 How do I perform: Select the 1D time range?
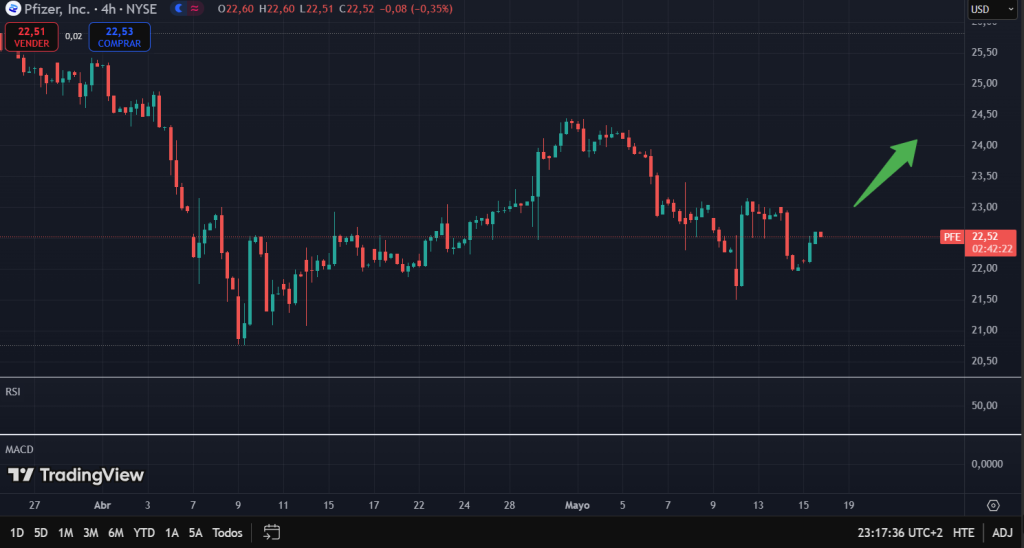tap(17, 533)
